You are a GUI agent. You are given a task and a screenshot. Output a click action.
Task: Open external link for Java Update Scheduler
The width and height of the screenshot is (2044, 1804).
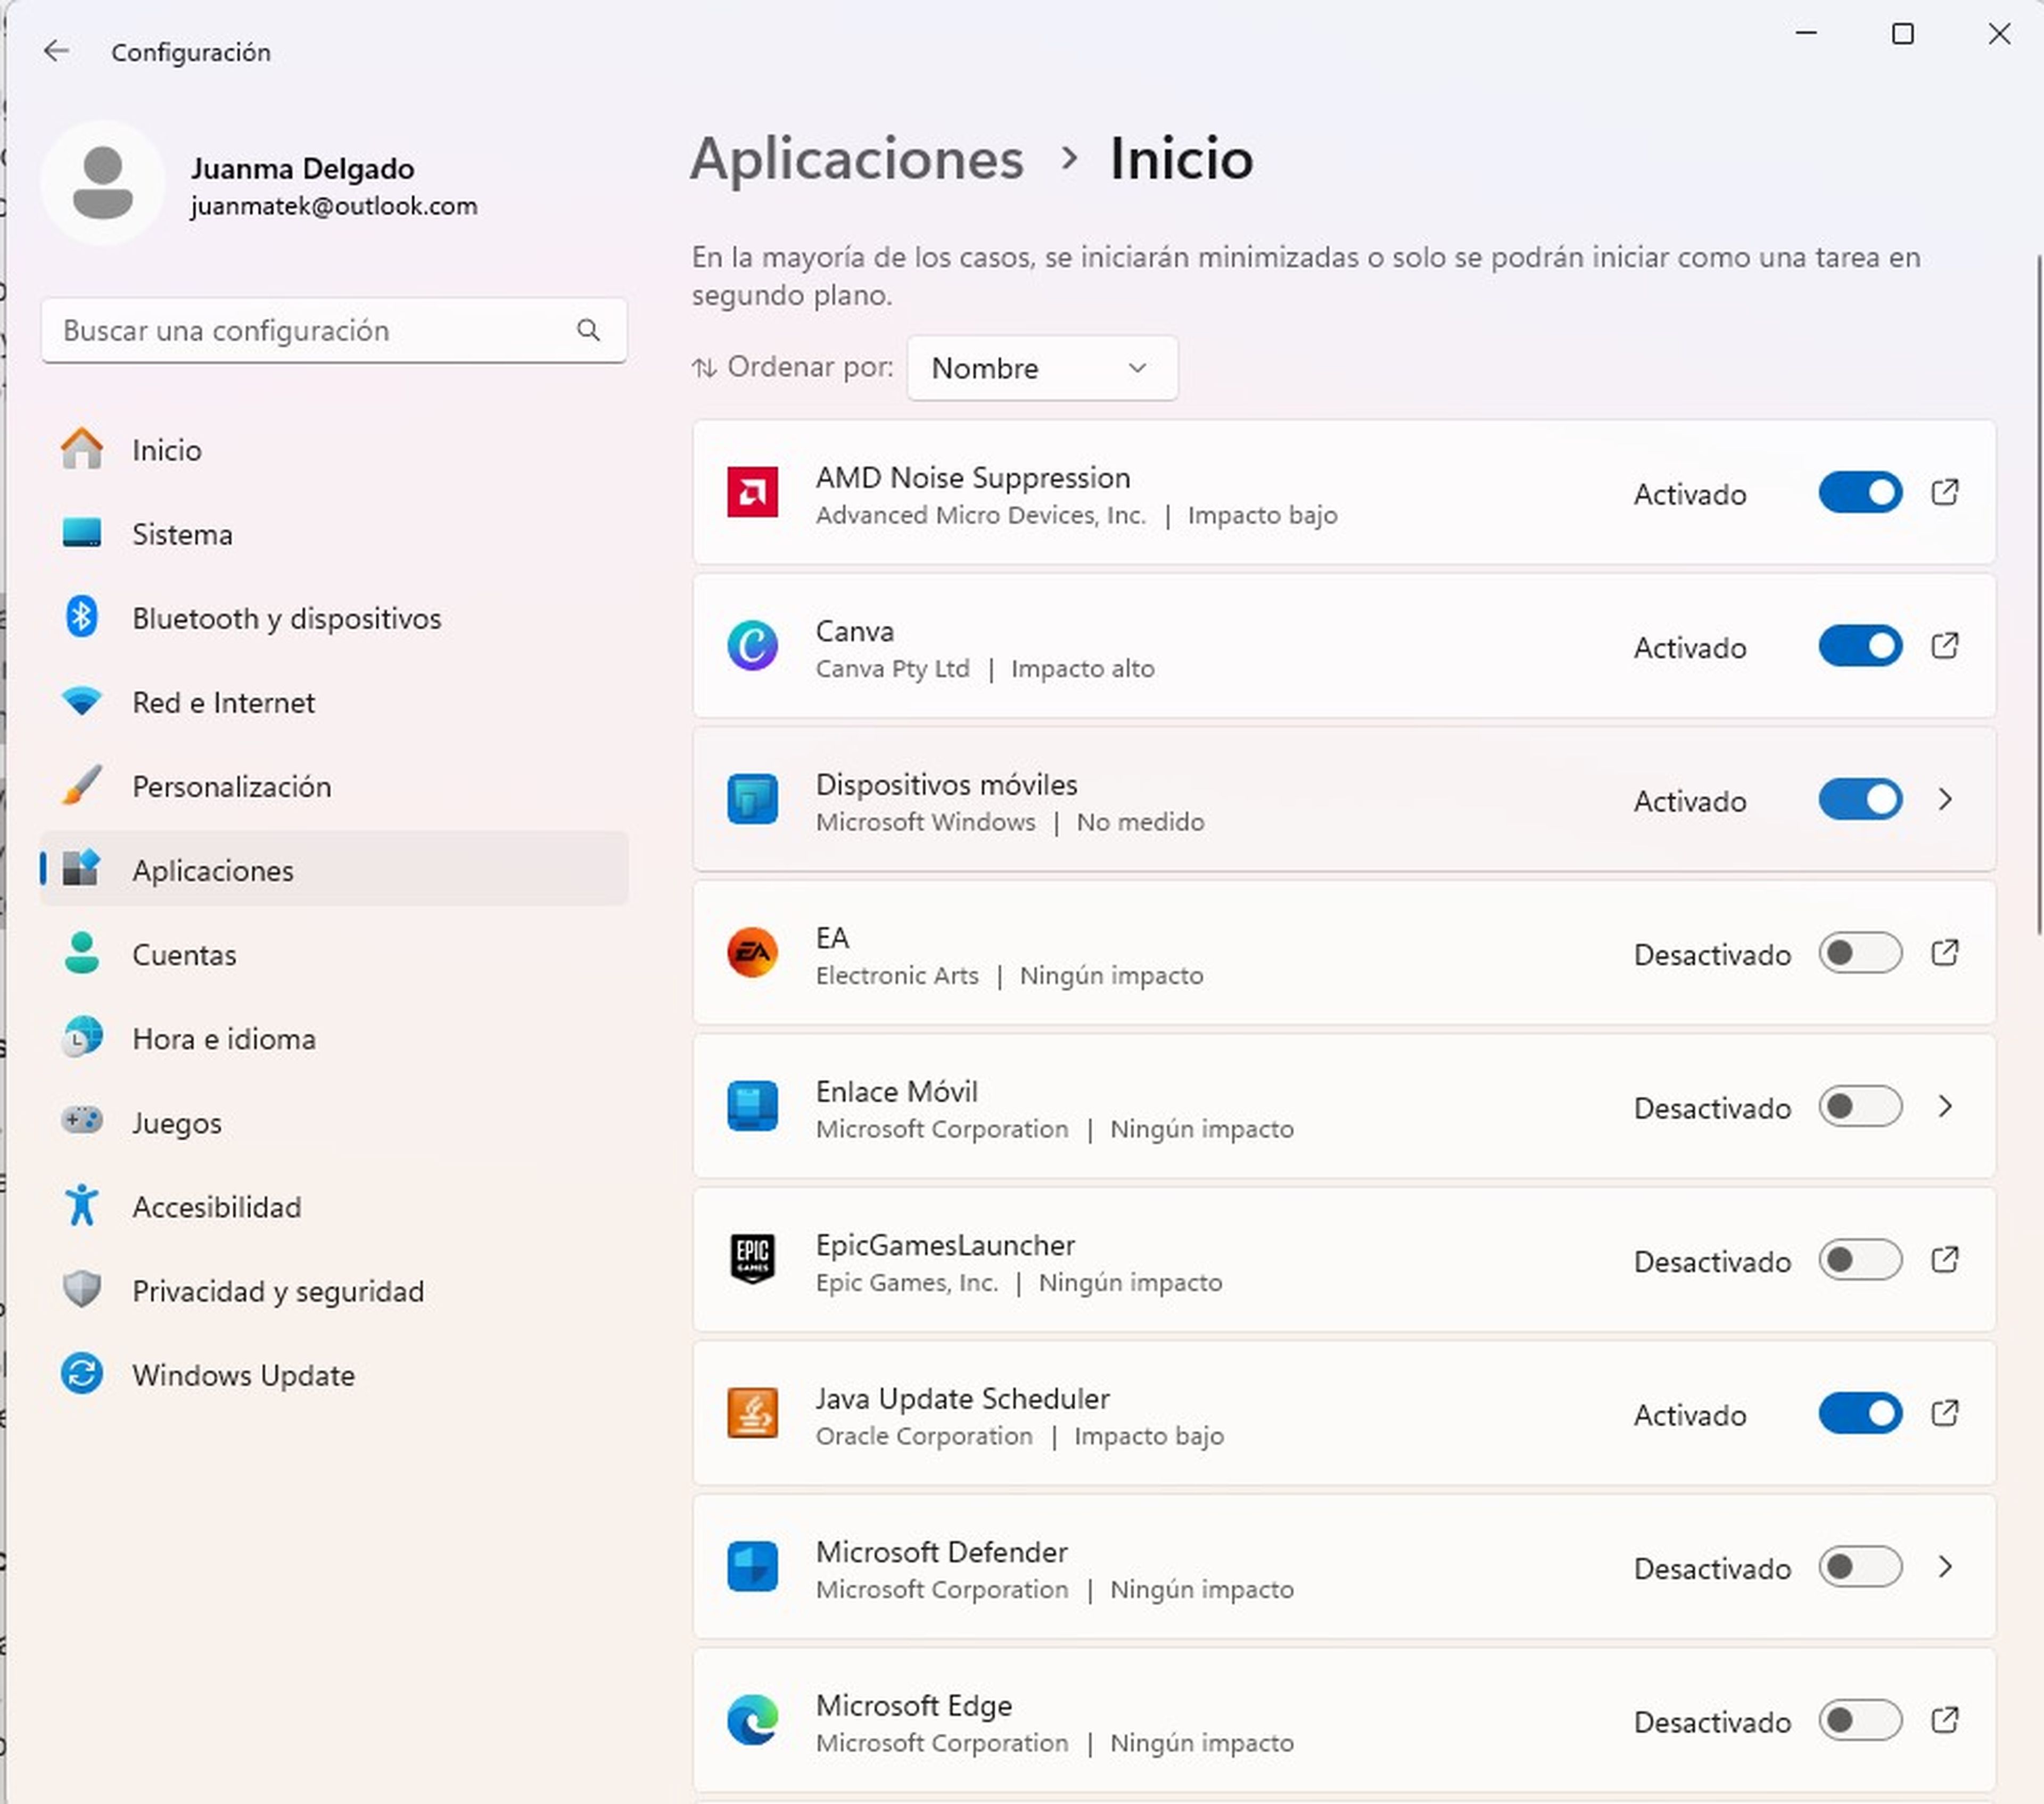pyautogui.click(x=1945, y=1412)
